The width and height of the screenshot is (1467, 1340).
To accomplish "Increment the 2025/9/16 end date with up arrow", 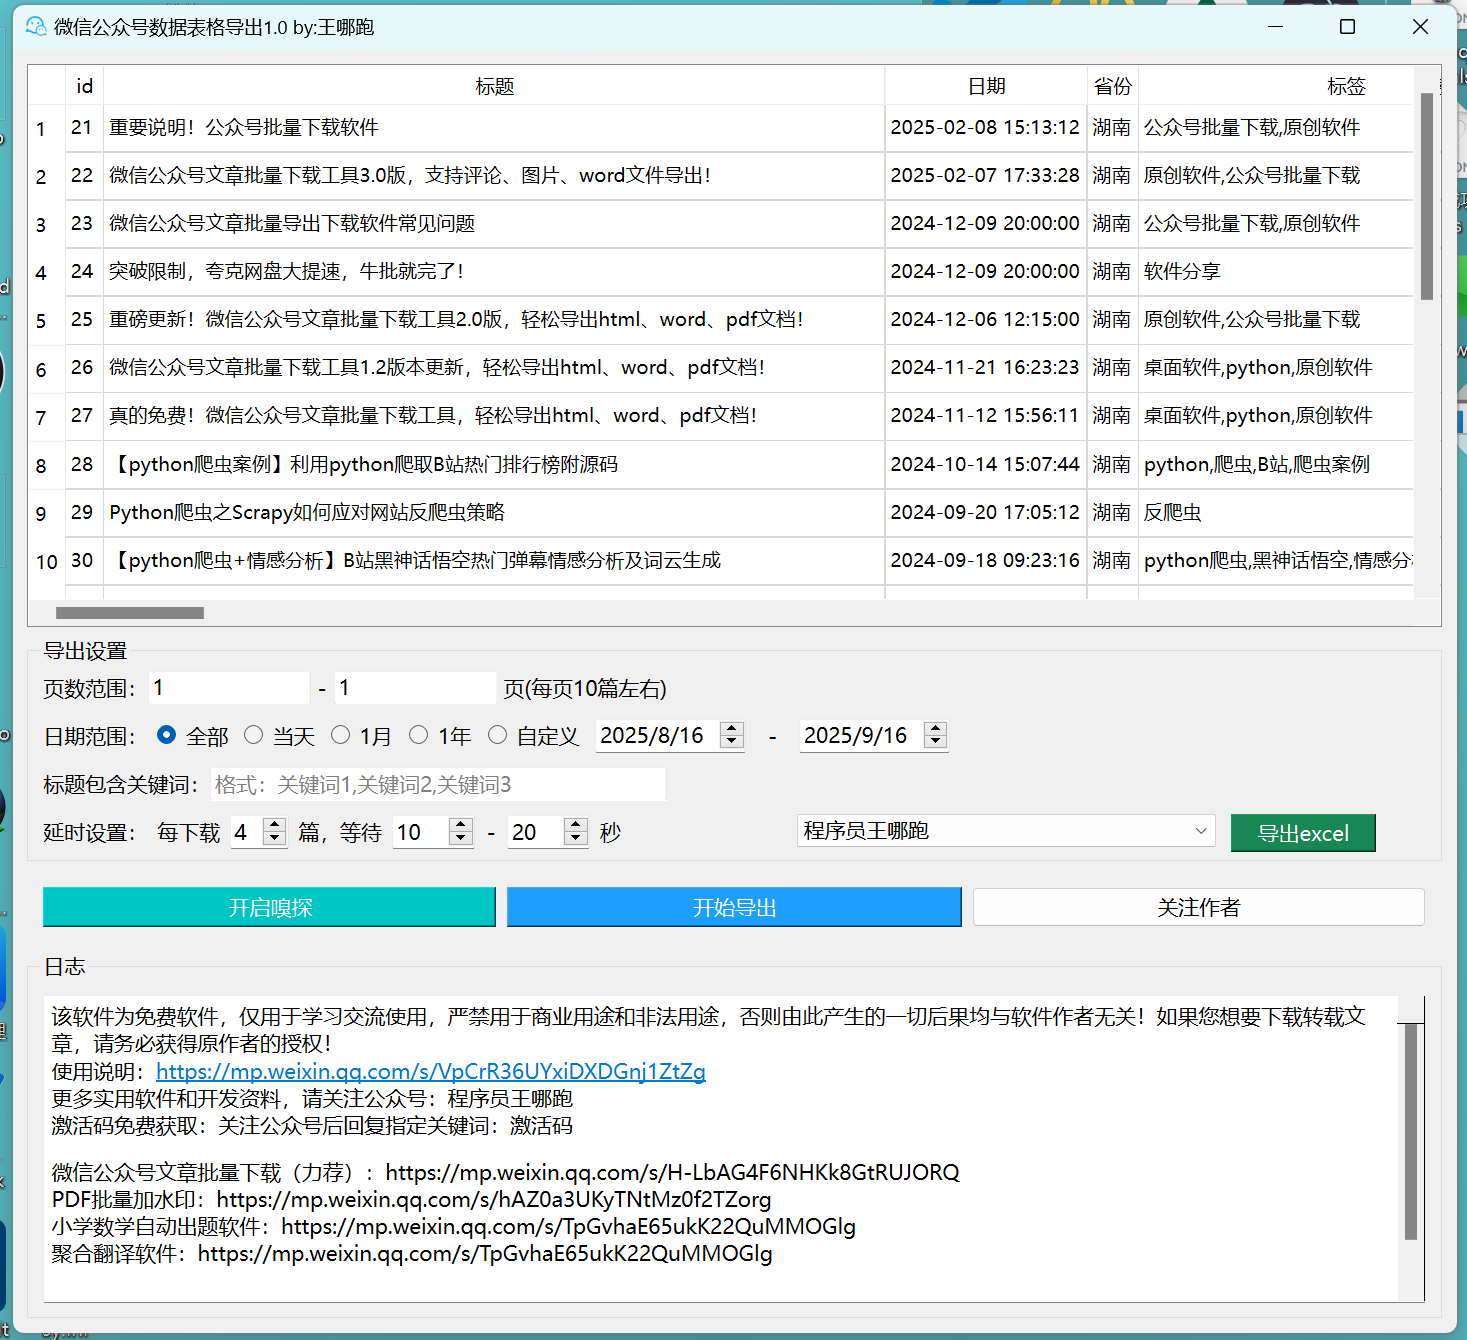I will click(935, 729).
